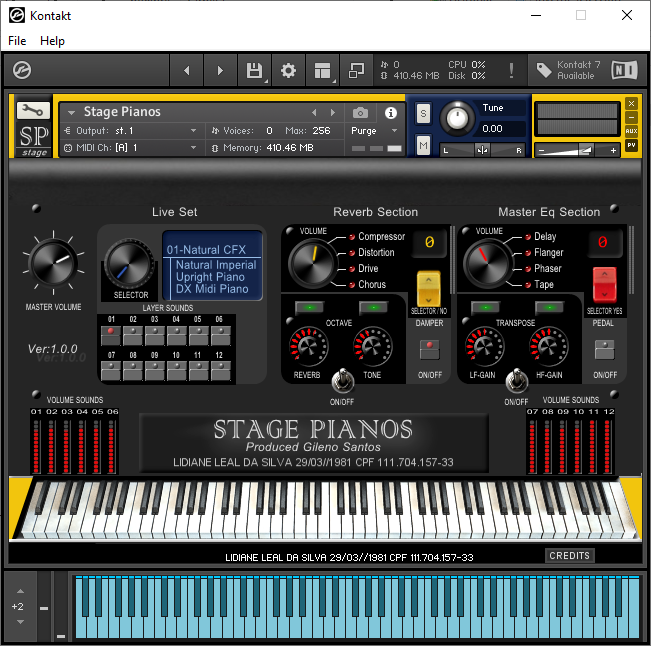Open the Purge dropdown menu
651x646 pixels.
point(374,131)
